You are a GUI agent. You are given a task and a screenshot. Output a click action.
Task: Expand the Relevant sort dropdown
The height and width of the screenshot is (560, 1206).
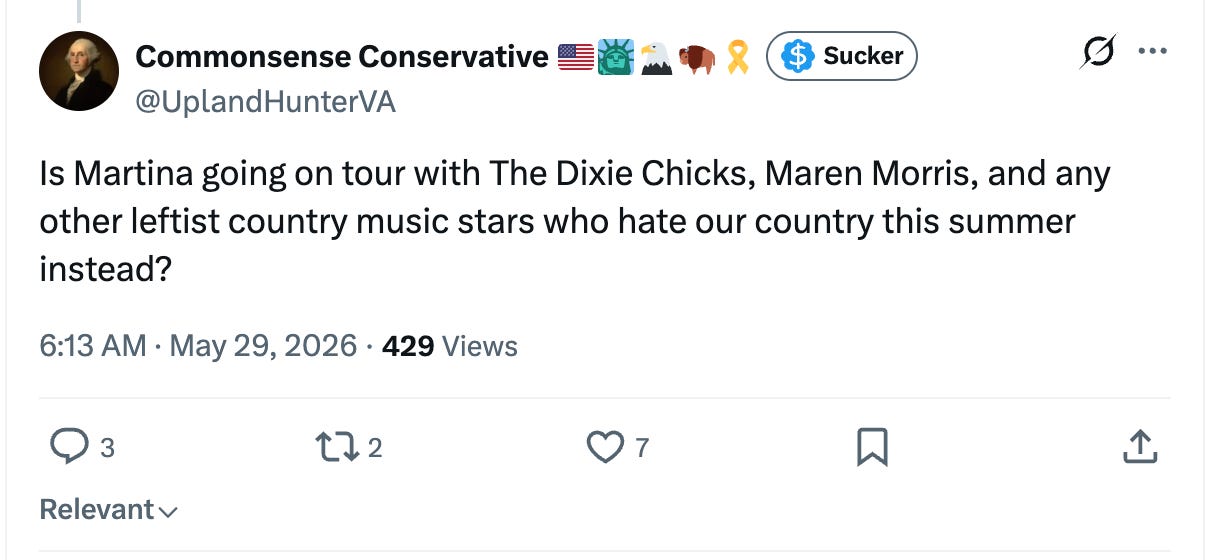[x=109, y=510]
